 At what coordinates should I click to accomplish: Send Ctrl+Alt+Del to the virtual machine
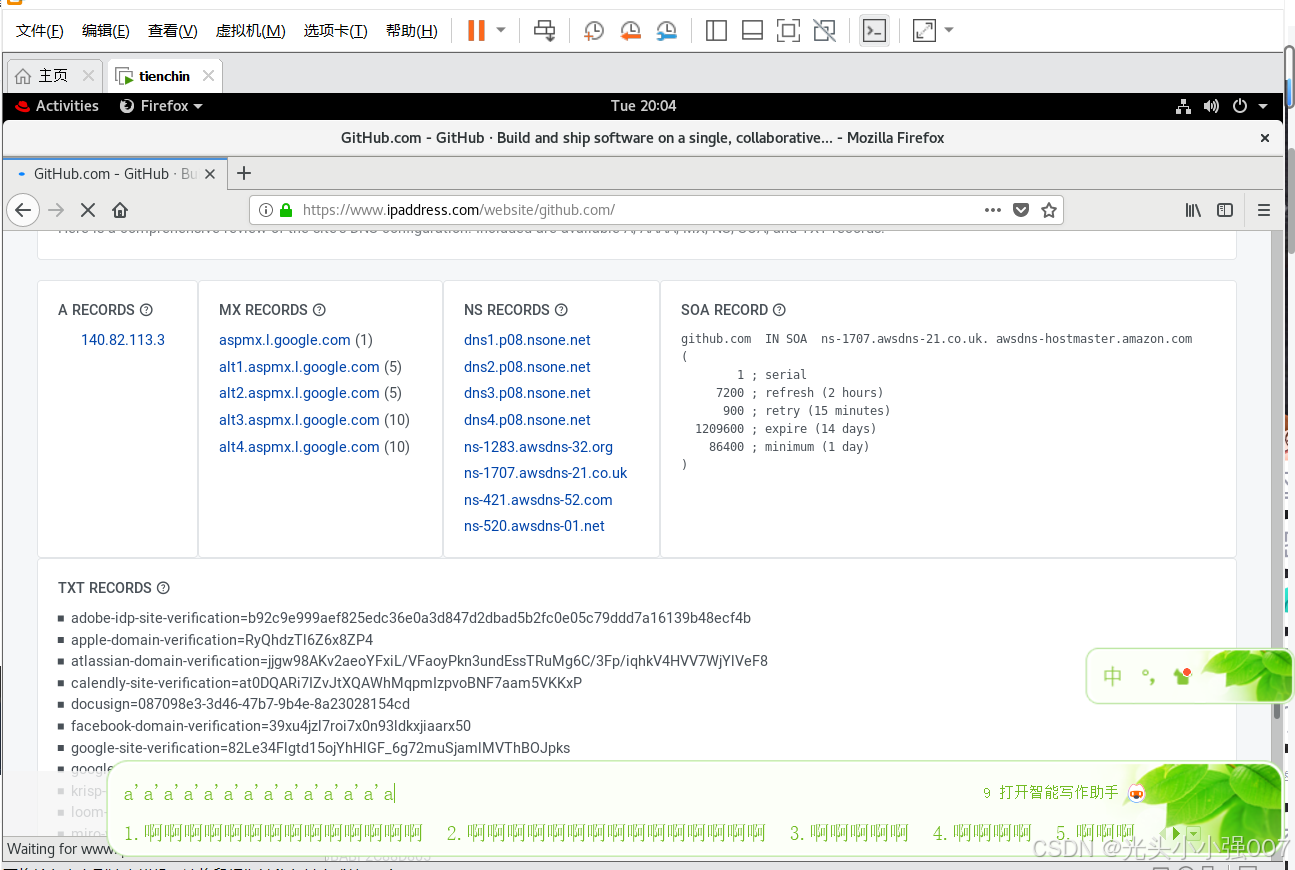pyautogui.click(x=544, y=31)
